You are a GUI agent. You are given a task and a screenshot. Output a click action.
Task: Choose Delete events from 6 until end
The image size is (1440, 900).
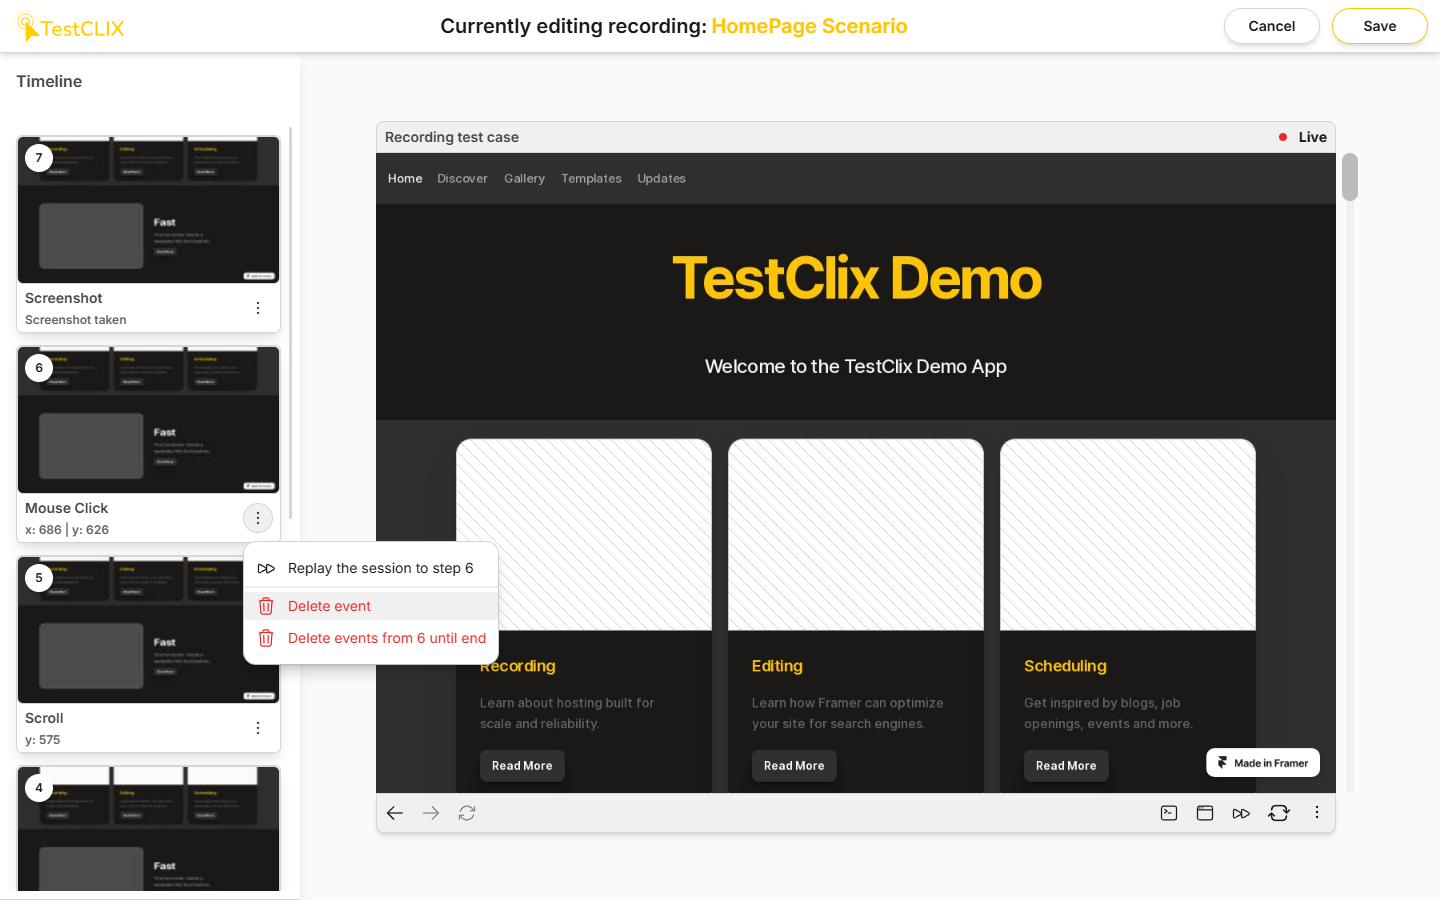pyautogui.click(x=371, y=638)
